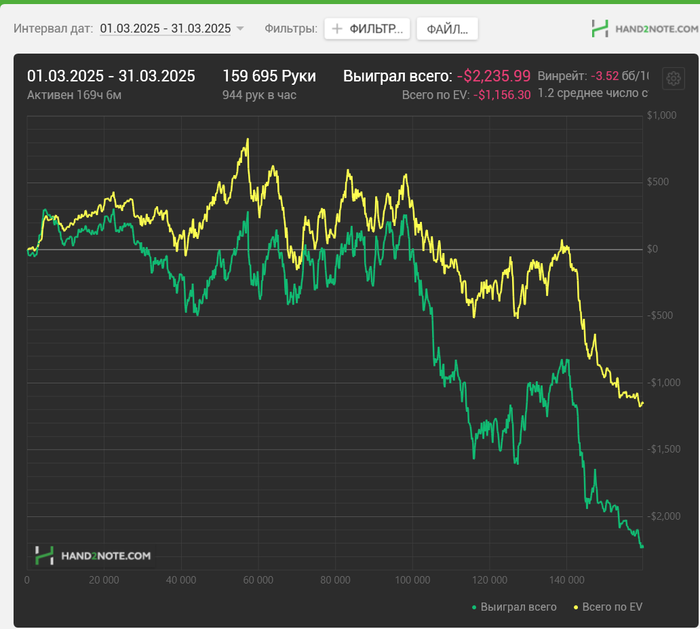Viewport: 700px width, 629px height.
Task: Open the chart settings gear icon
Action: pos(673,79)
